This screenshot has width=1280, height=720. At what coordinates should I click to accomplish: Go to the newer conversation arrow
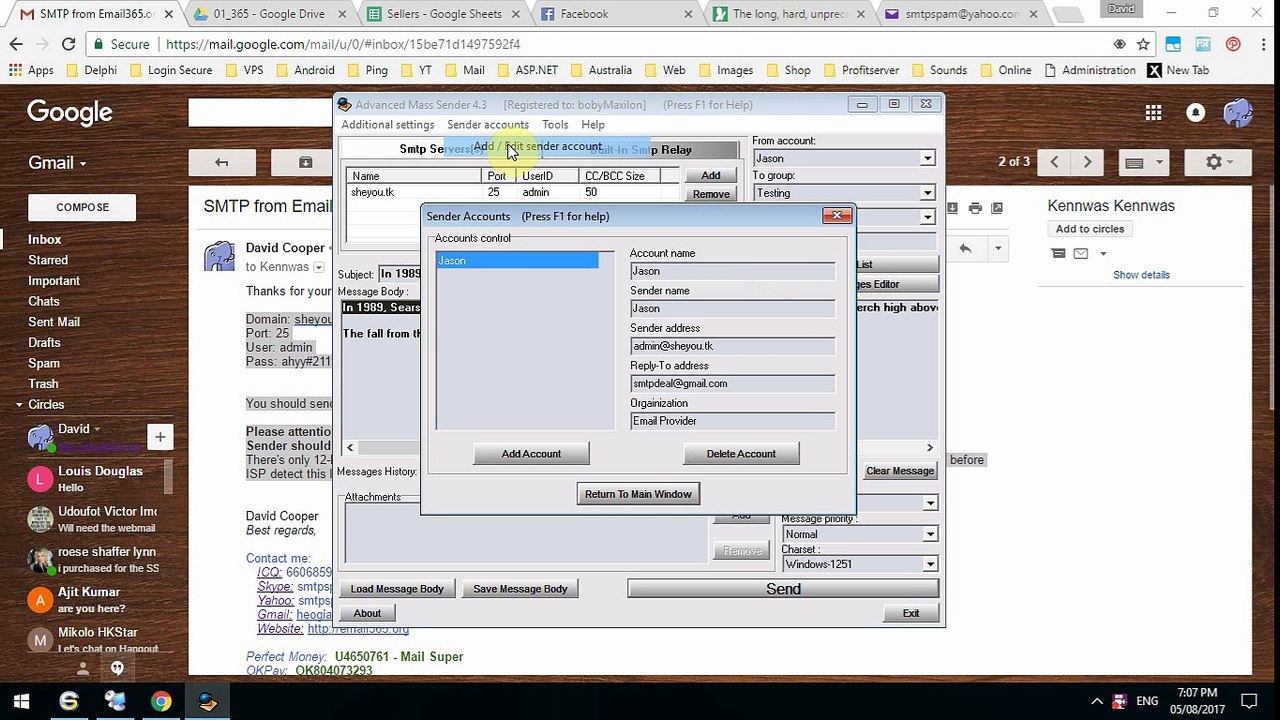coord(1054,162)
